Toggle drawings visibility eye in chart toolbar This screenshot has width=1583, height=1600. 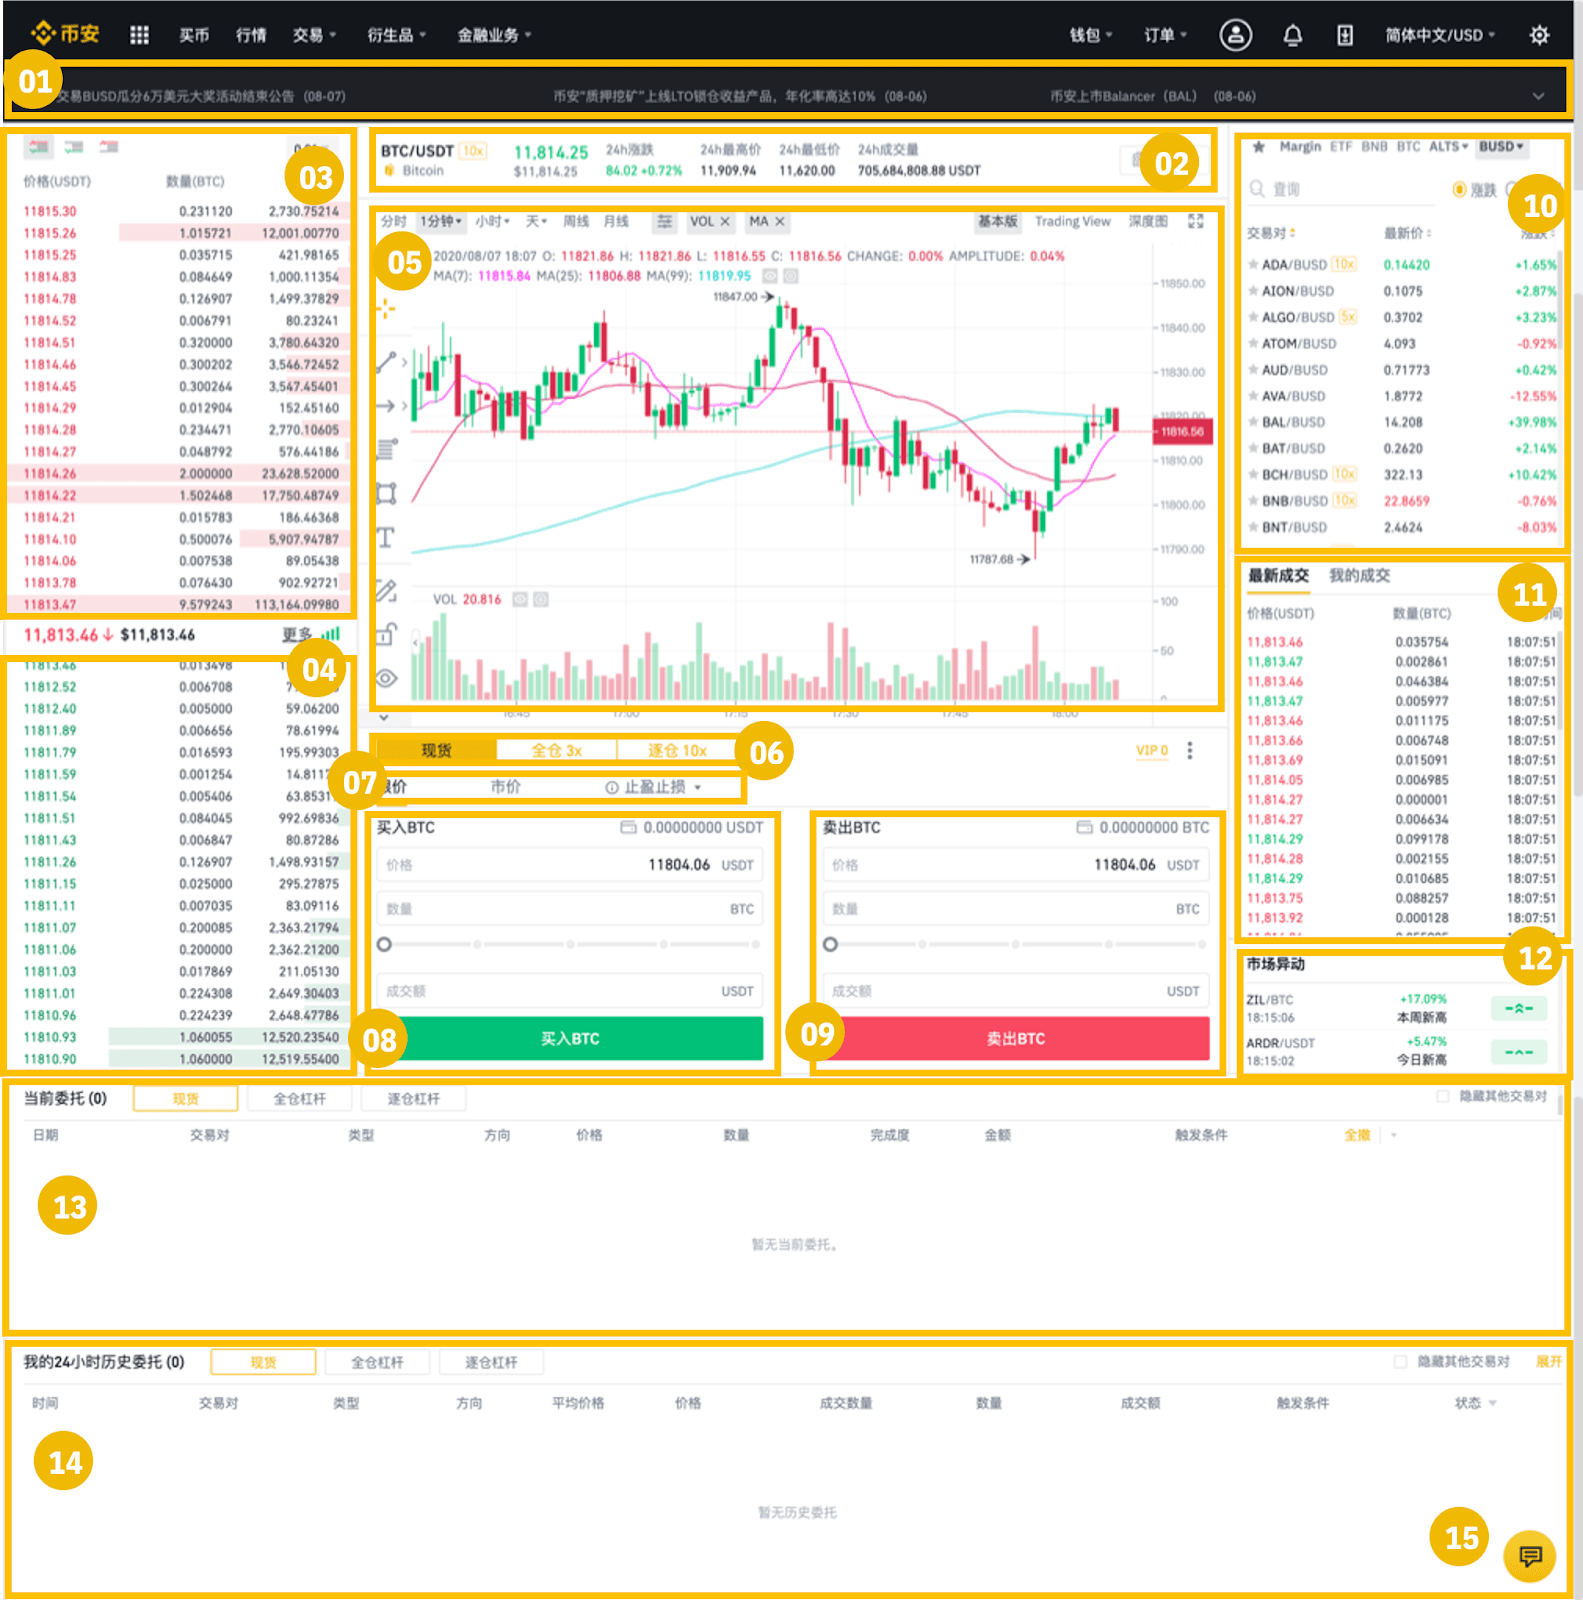tap(386, 678)
